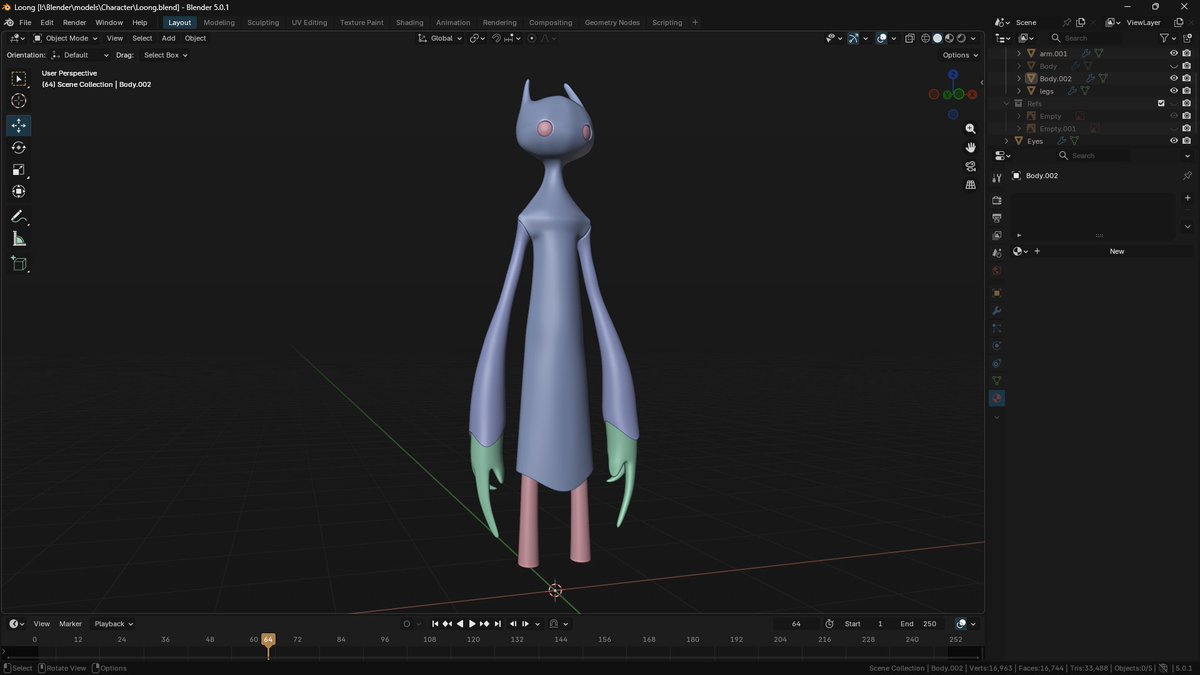
Task: Open the Global transform orientation dropdown
Action: click(441, 38)
